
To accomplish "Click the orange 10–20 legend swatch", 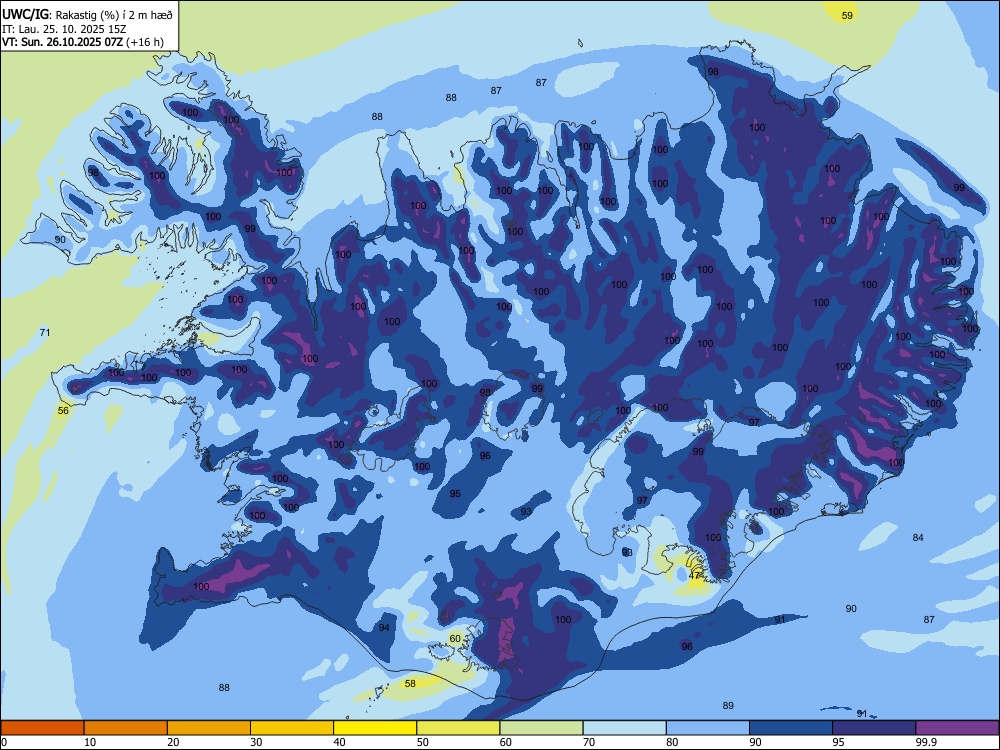I will point(126,728).
